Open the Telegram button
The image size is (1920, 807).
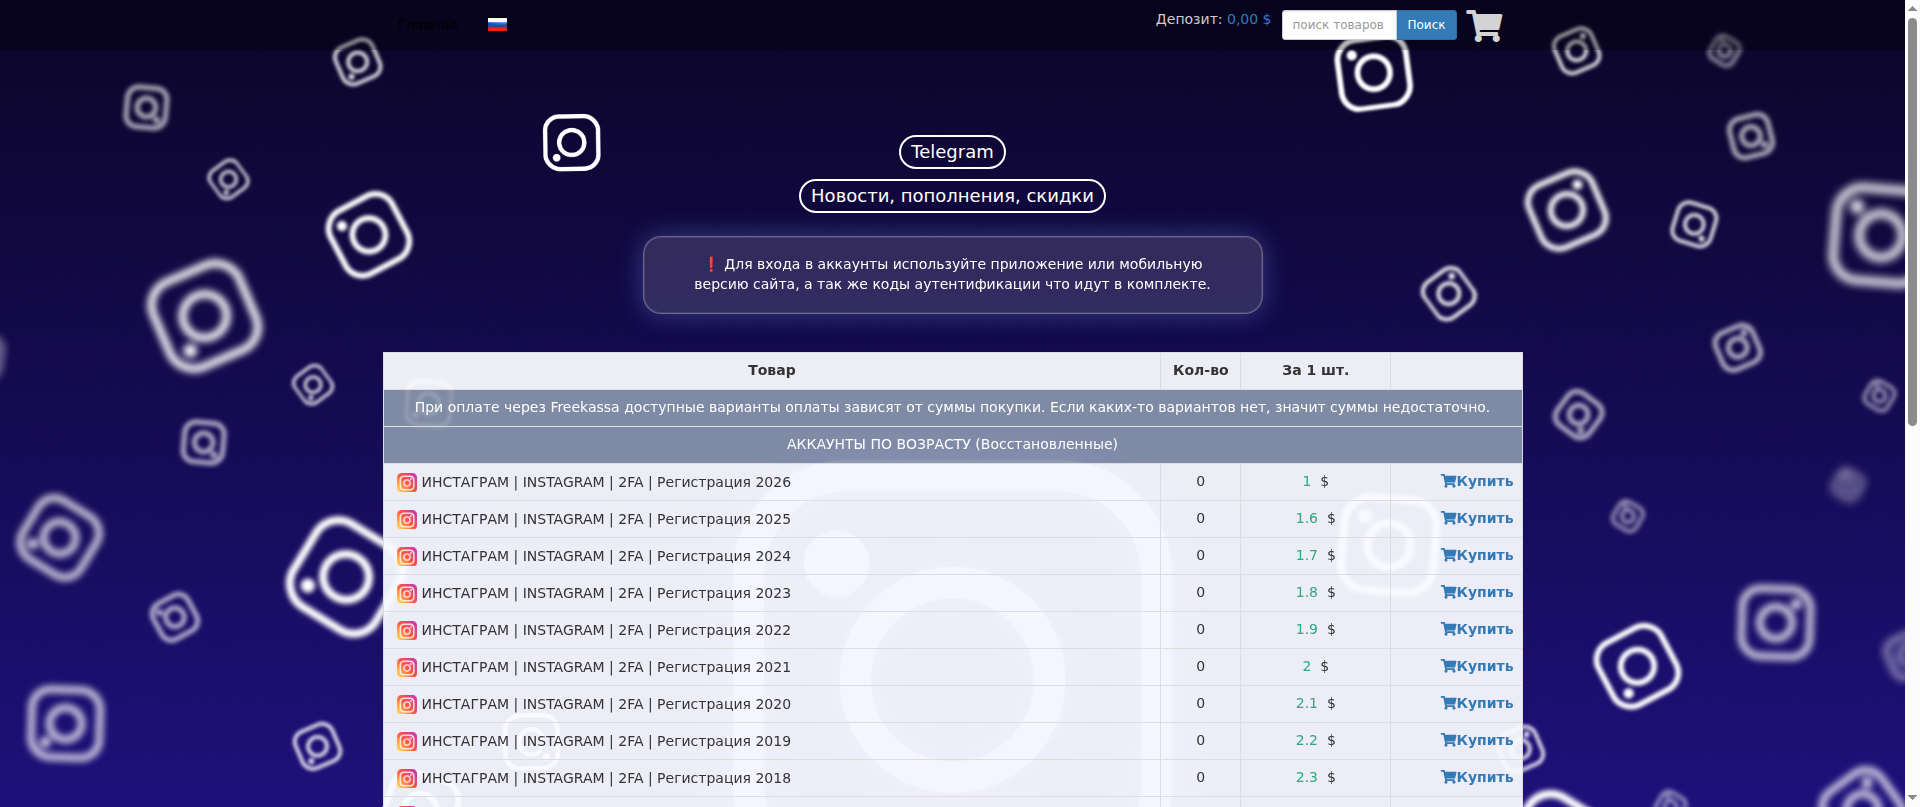coord(952,152)
